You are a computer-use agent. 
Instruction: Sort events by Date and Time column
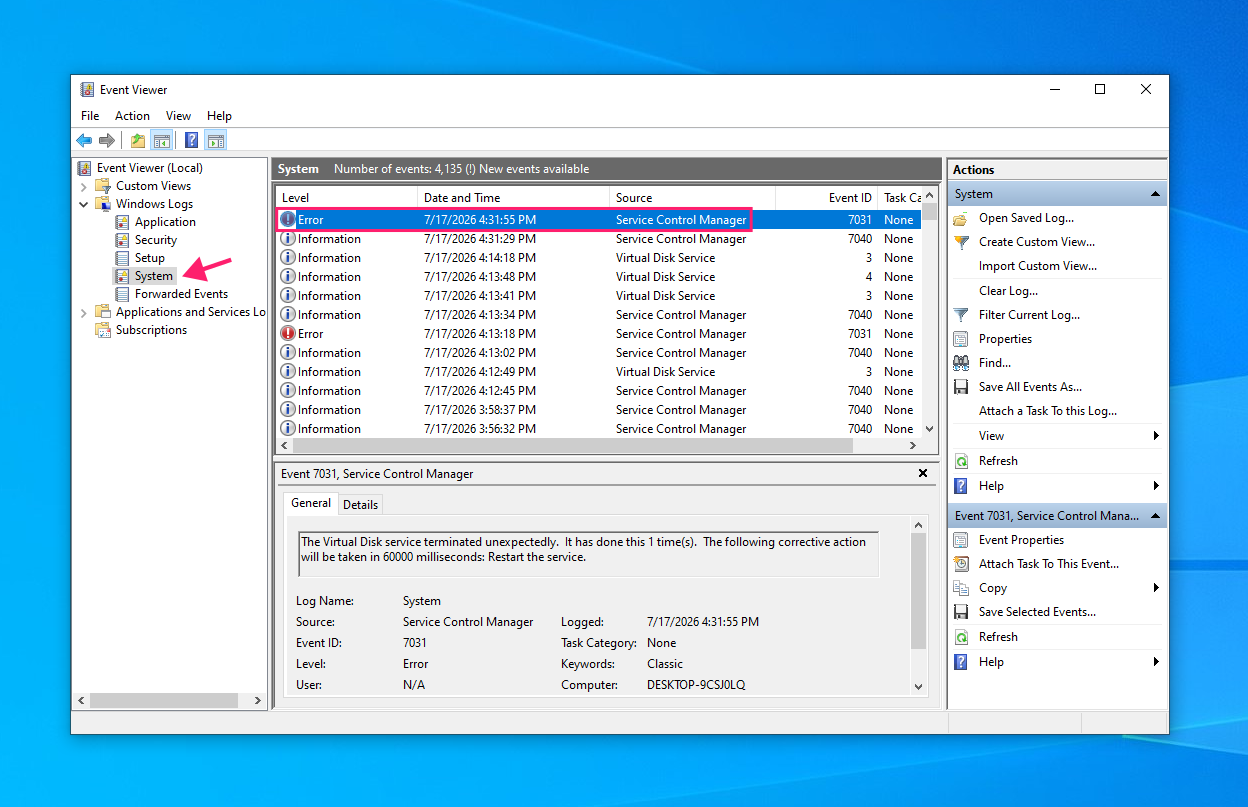[513, 198]
